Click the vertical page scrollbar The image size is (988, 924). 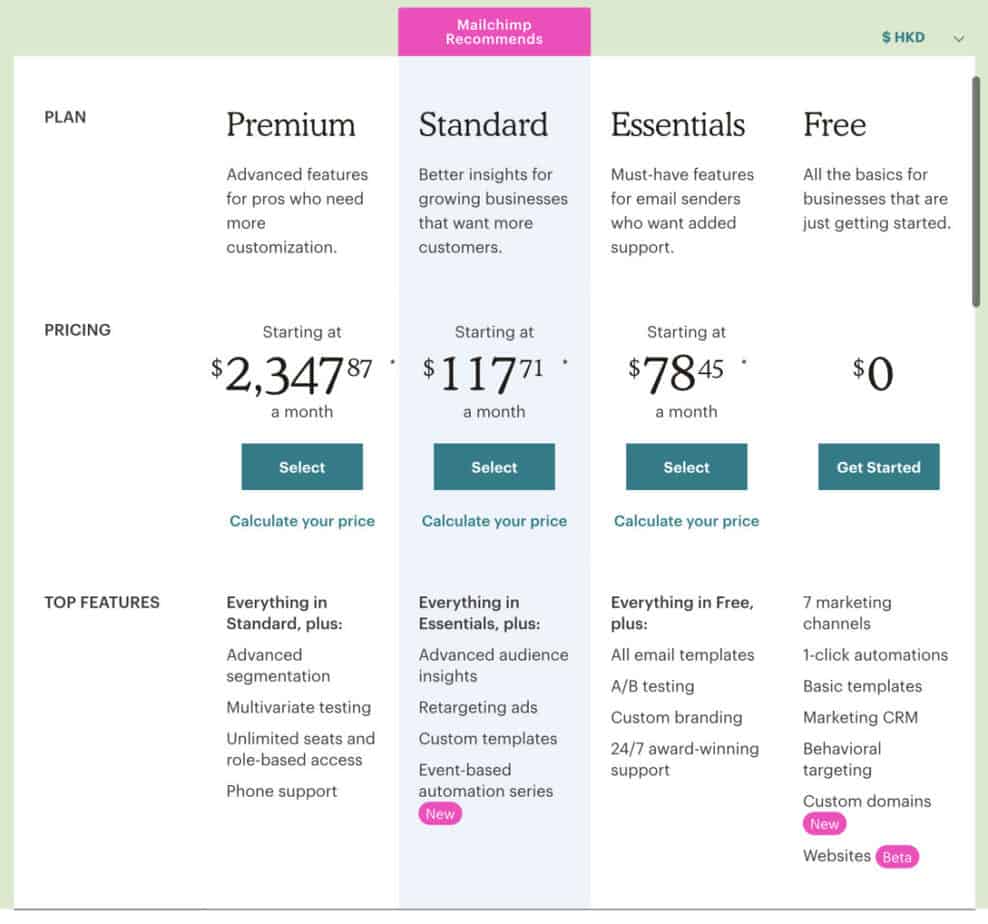976,190
